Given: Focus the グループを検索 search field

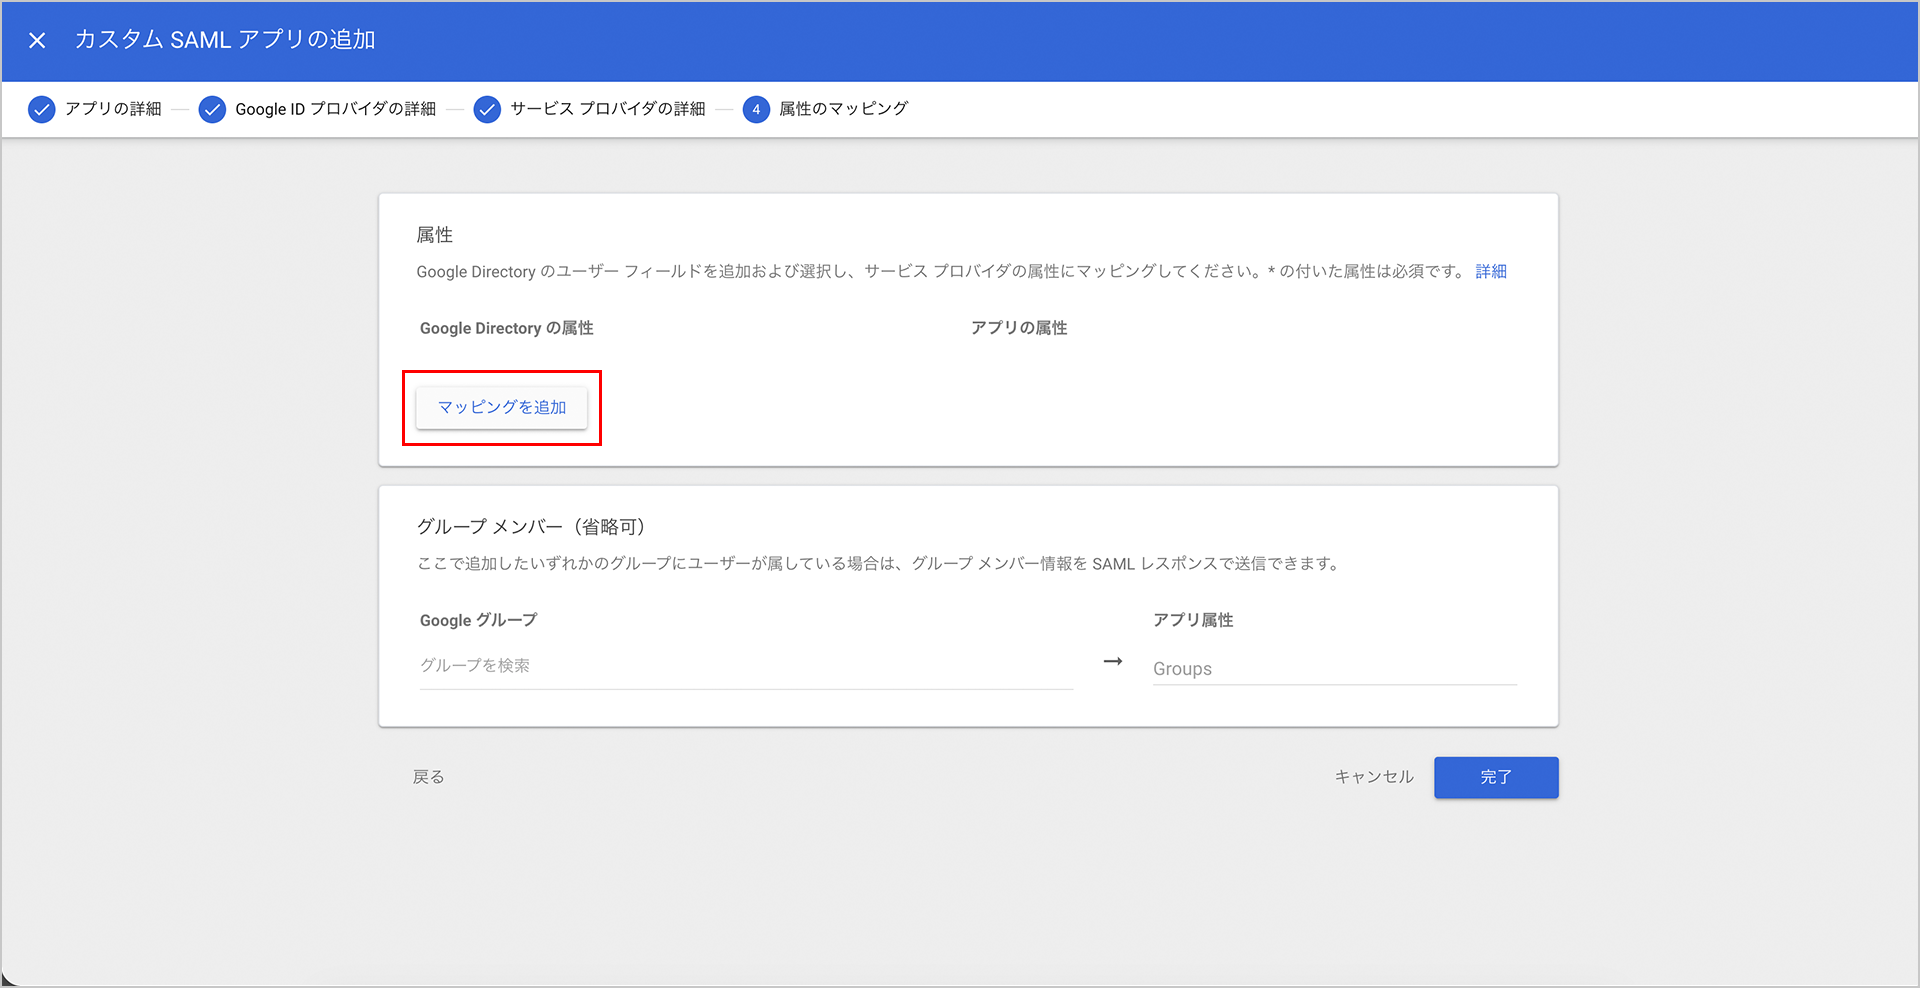Looking at the screenshot, I should tap(745, 666).
